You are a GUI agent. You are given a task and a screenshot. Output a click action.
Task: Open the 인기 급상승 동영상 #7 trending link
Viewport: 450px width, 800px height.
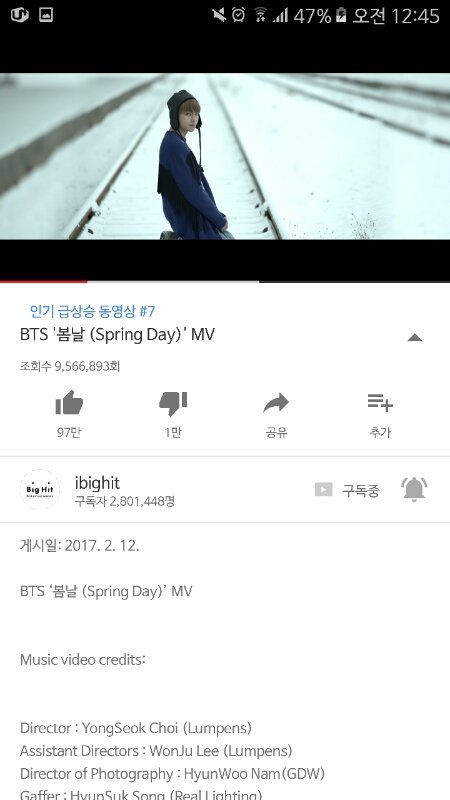[x=92, y=311]
